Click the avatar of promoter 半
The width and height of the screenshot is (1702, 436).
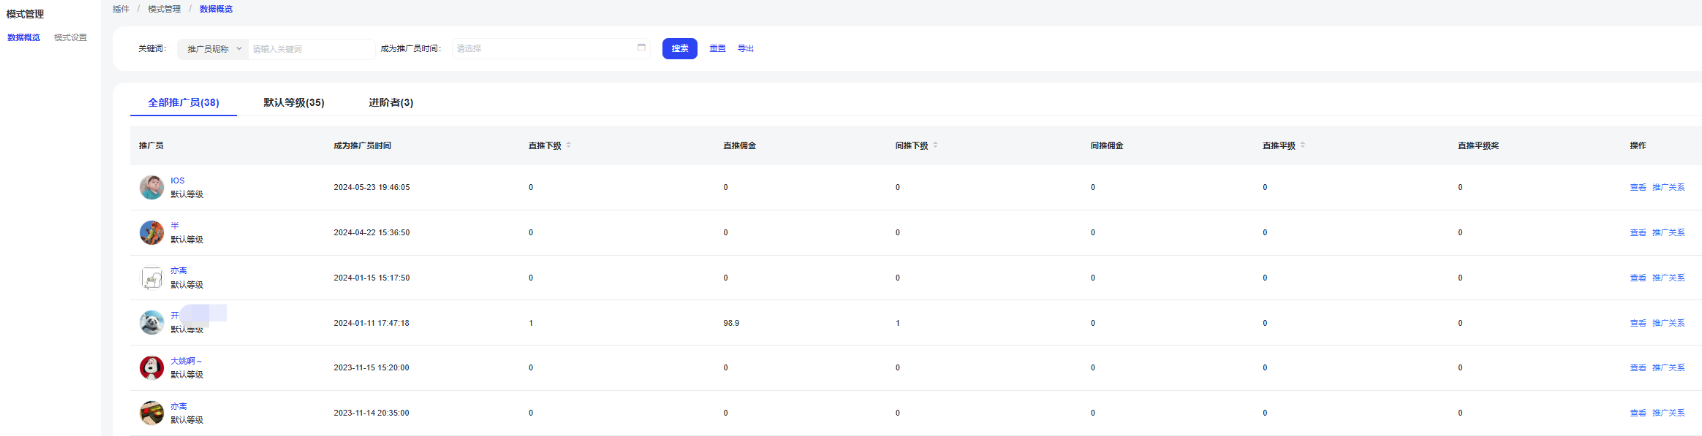click(151, 232)
